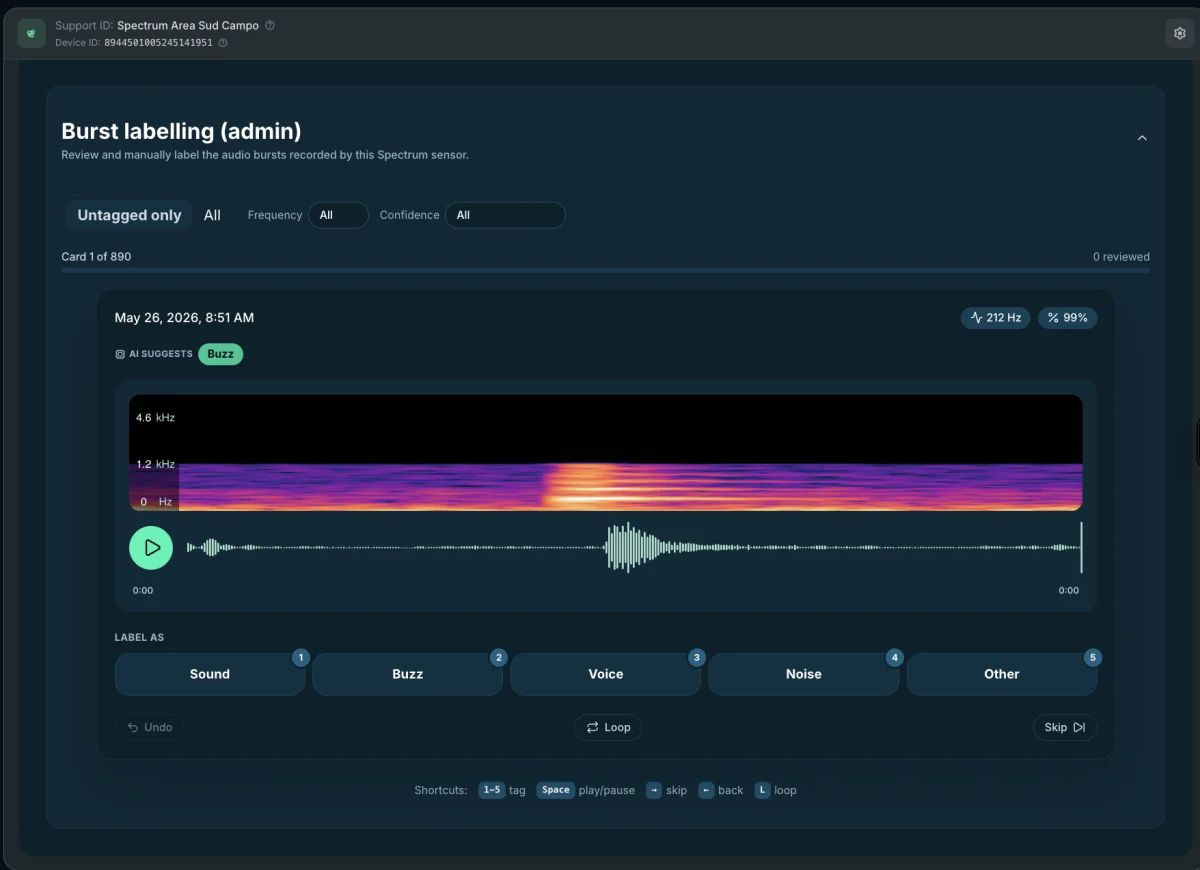Open the settings gear icon
The width and height of the screenshot is (1200, 870).
click(x=1180, y=33)
